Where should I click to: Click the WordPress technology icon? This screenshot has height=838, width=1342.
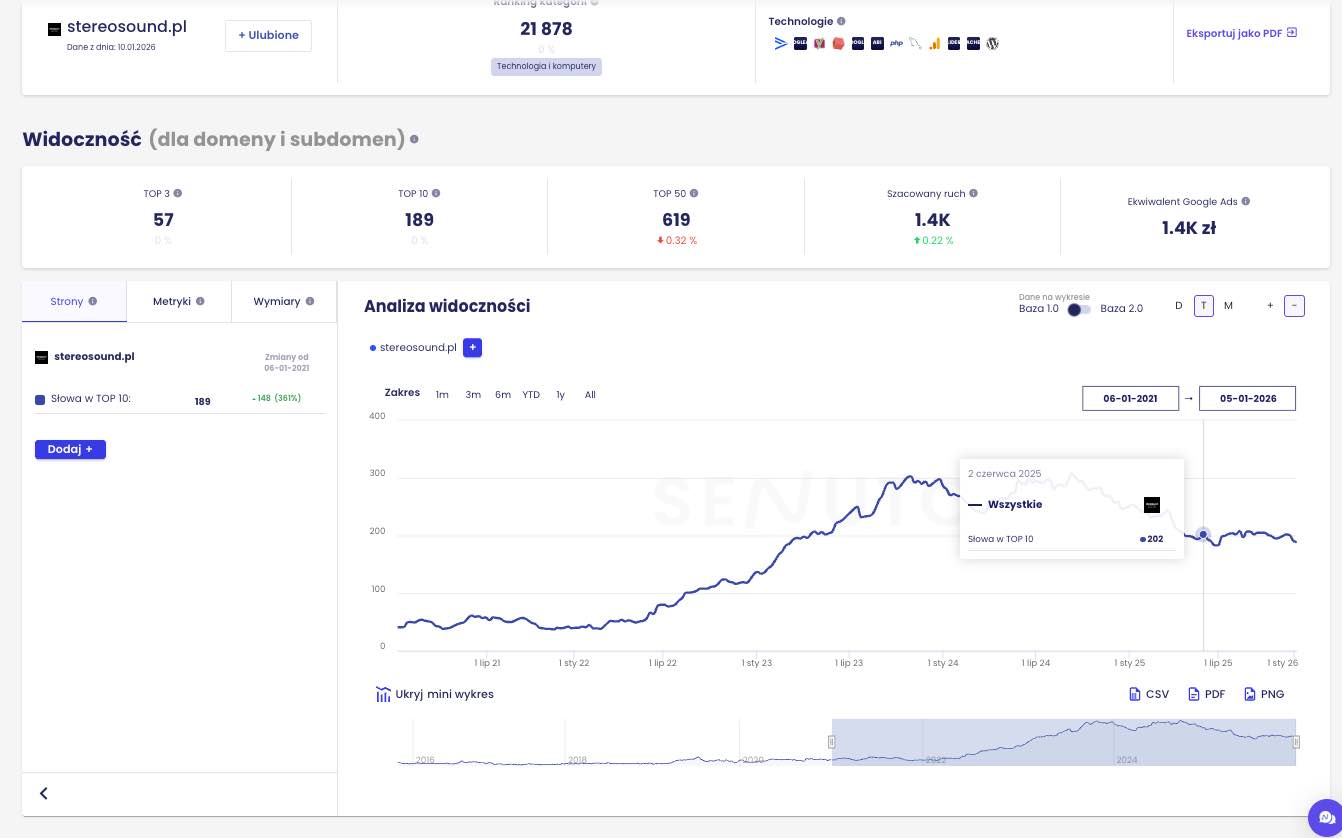point(993,43)
